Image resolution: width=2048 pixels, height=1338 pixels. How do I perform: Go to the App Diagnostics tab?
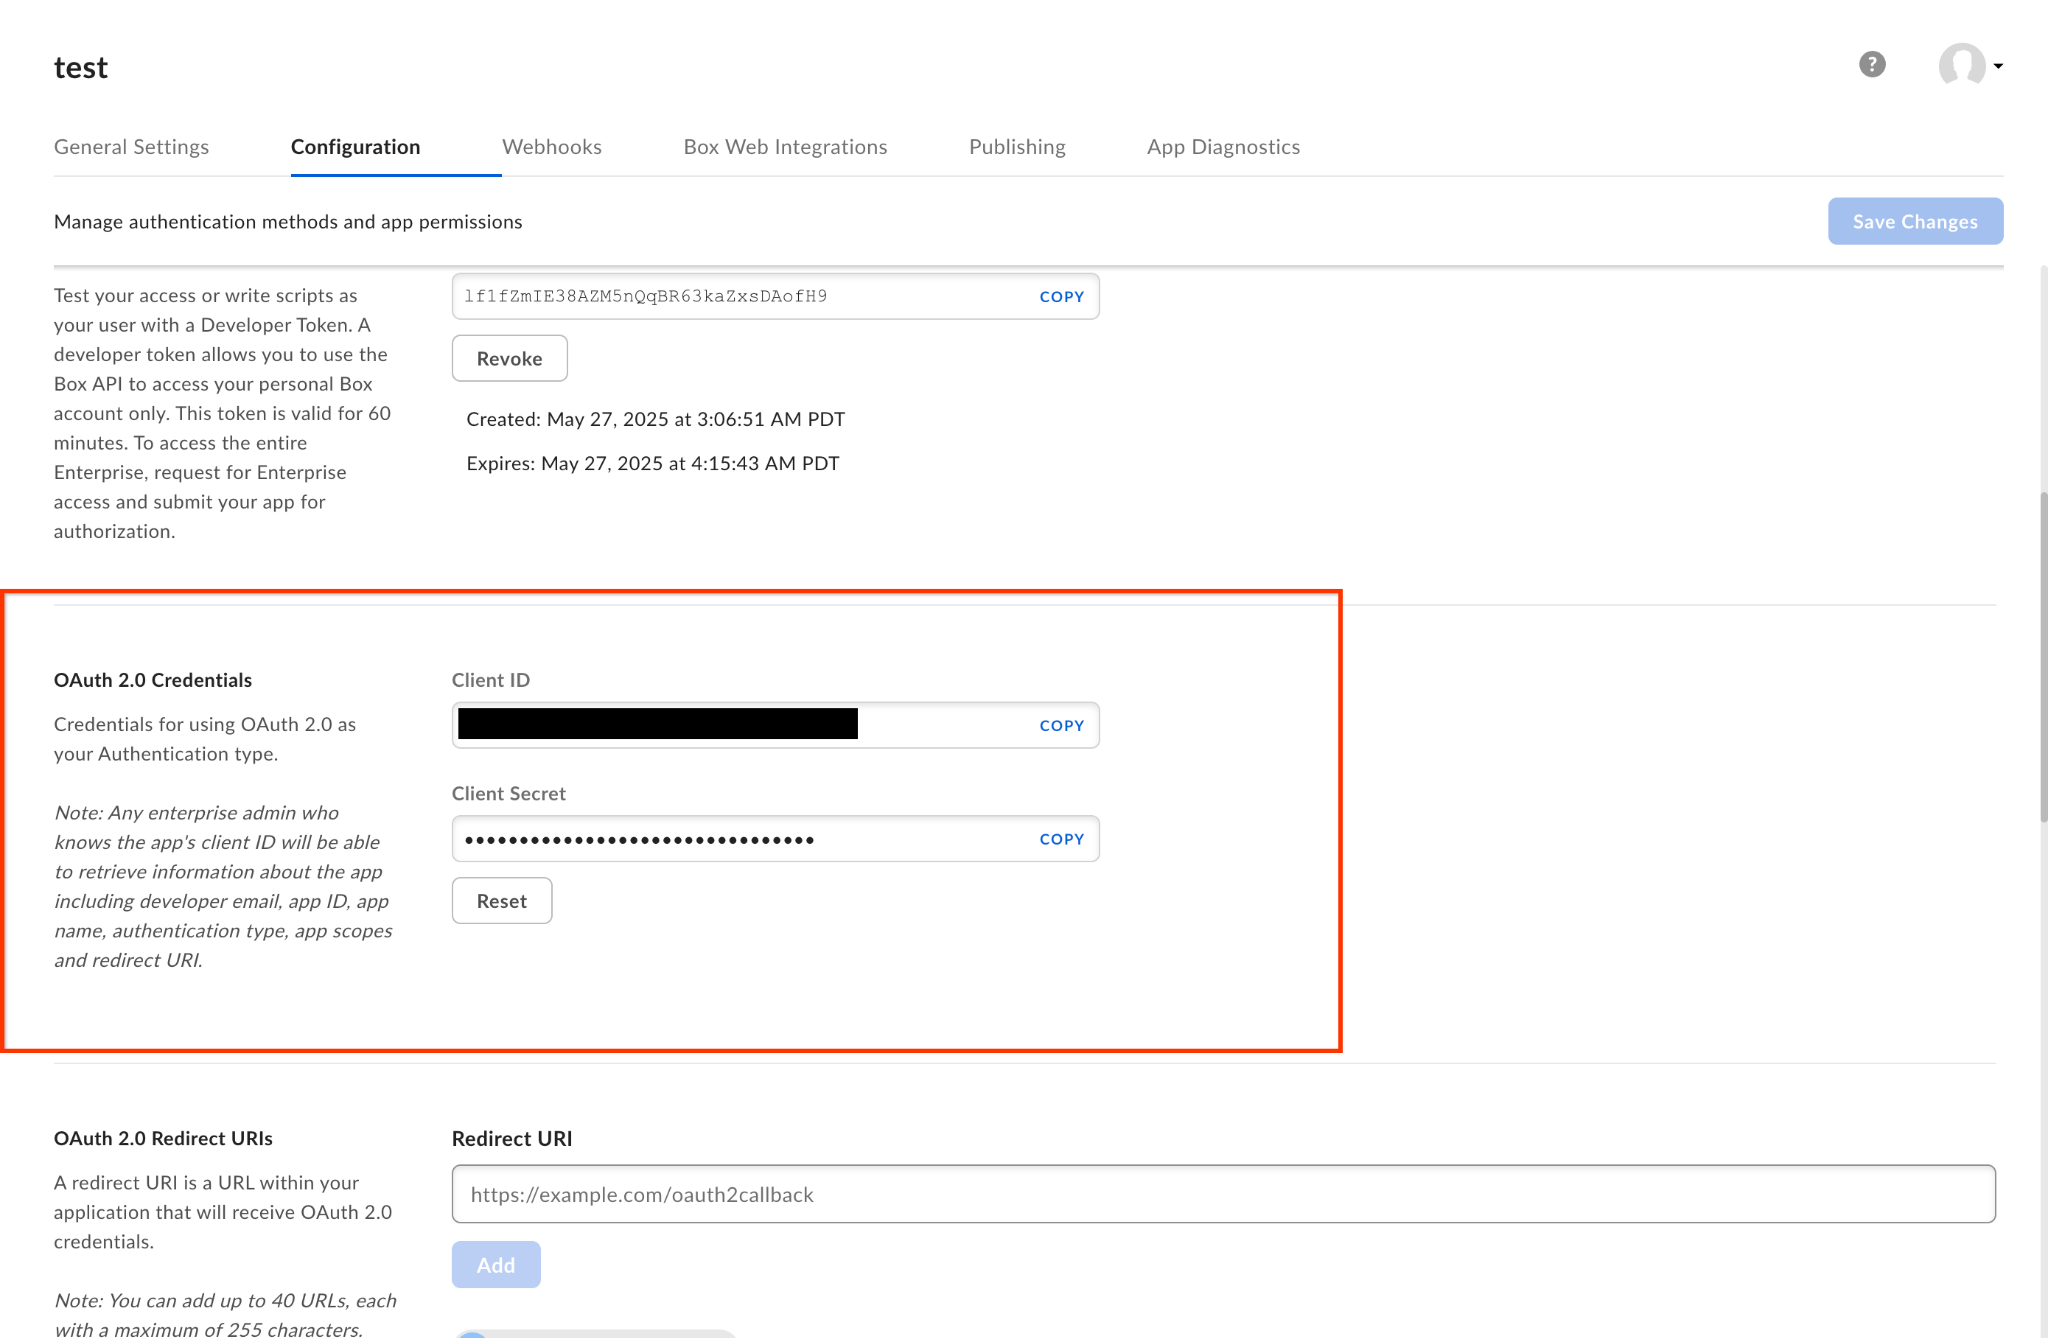tap(1223, 146)
